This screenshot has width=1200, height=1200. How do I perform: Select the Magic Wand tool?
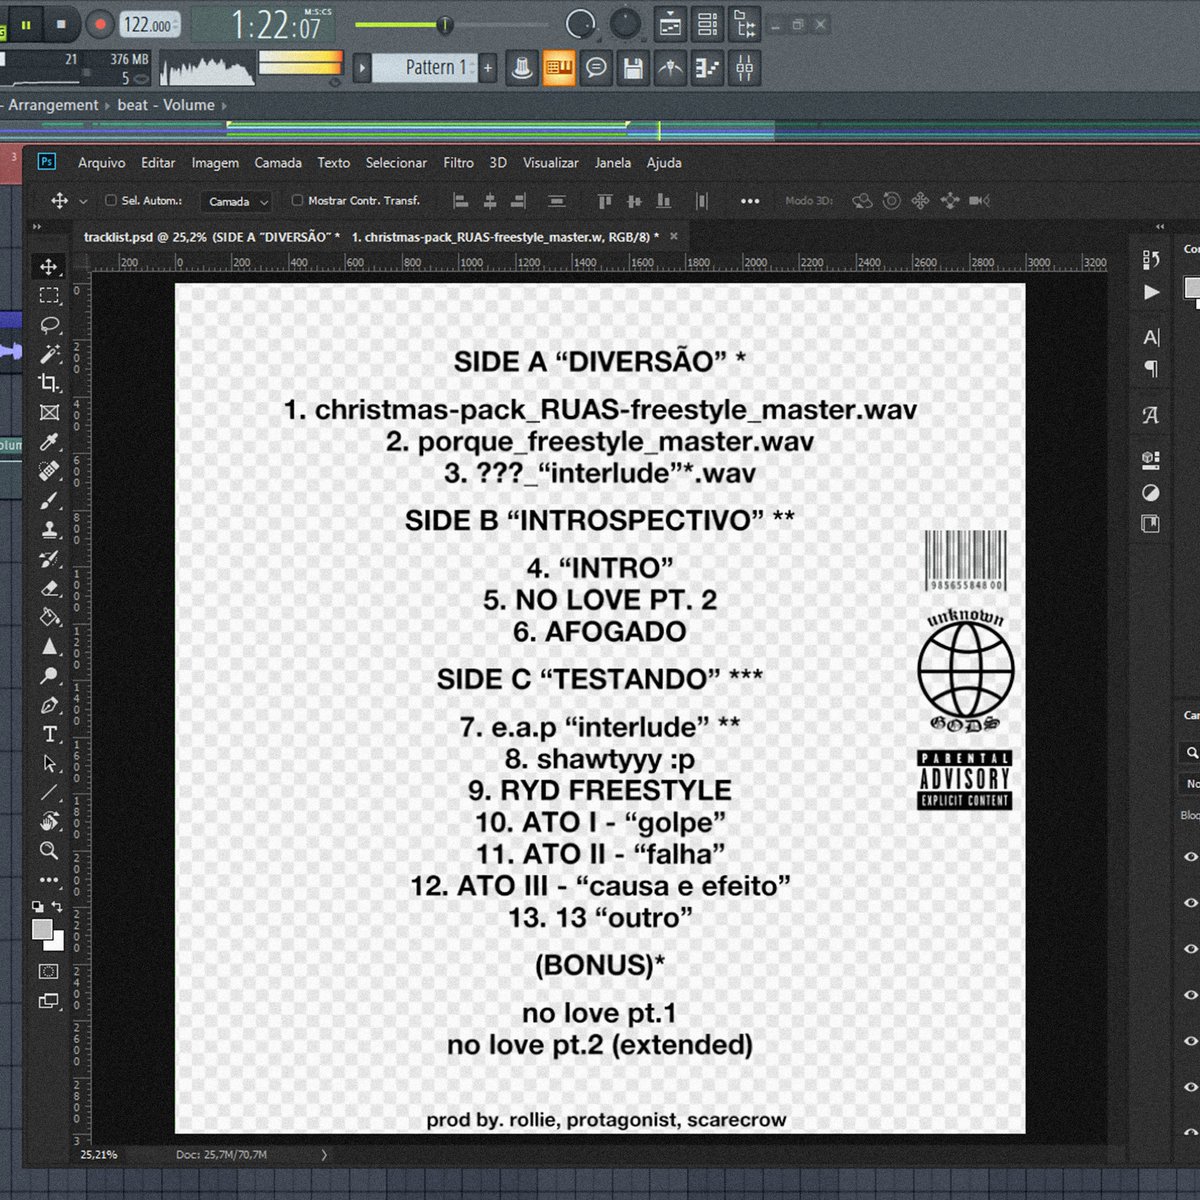tap(48, 354)
